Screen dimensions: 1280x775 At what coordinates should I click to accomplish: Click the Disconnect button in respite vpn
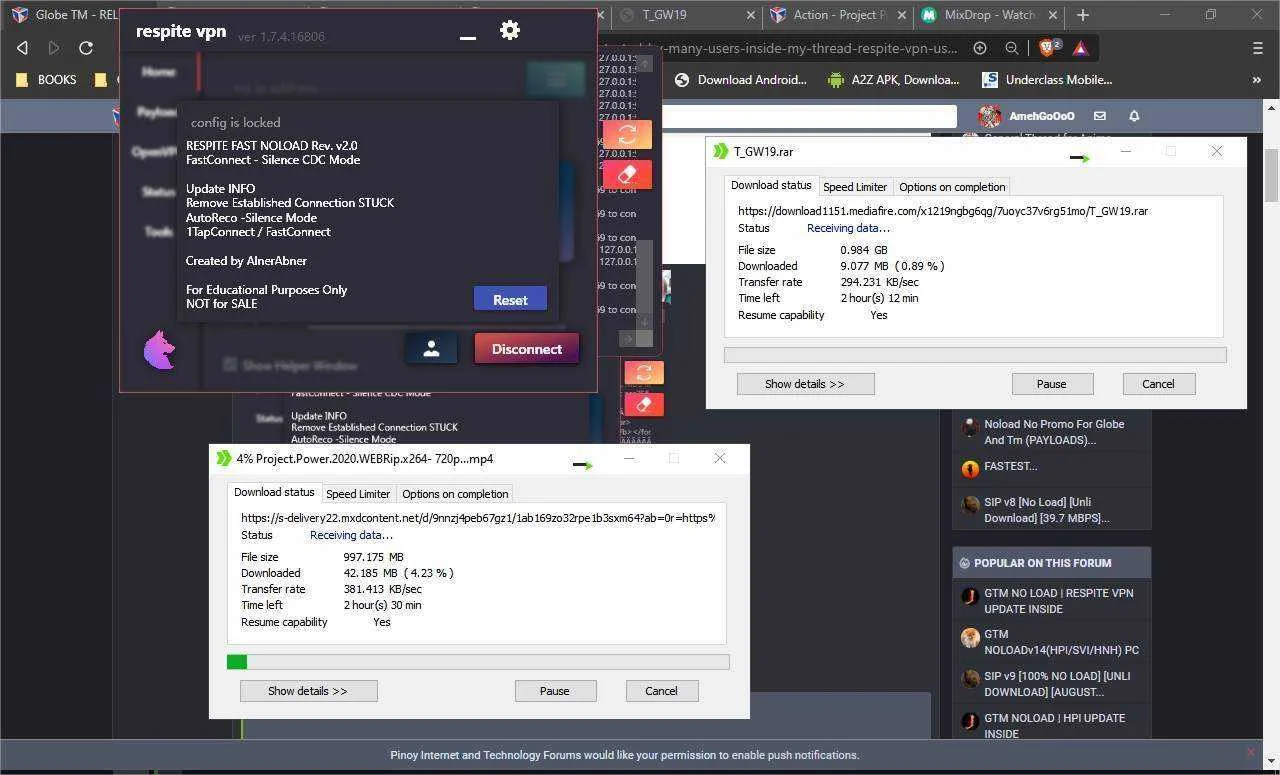[x=527, y=349]
